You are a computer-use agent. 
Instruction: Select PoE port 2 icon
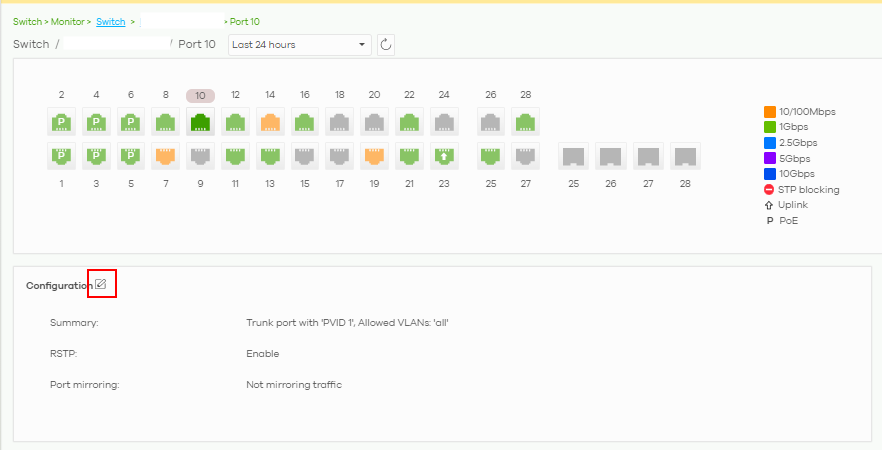click(x=62, y=123)
